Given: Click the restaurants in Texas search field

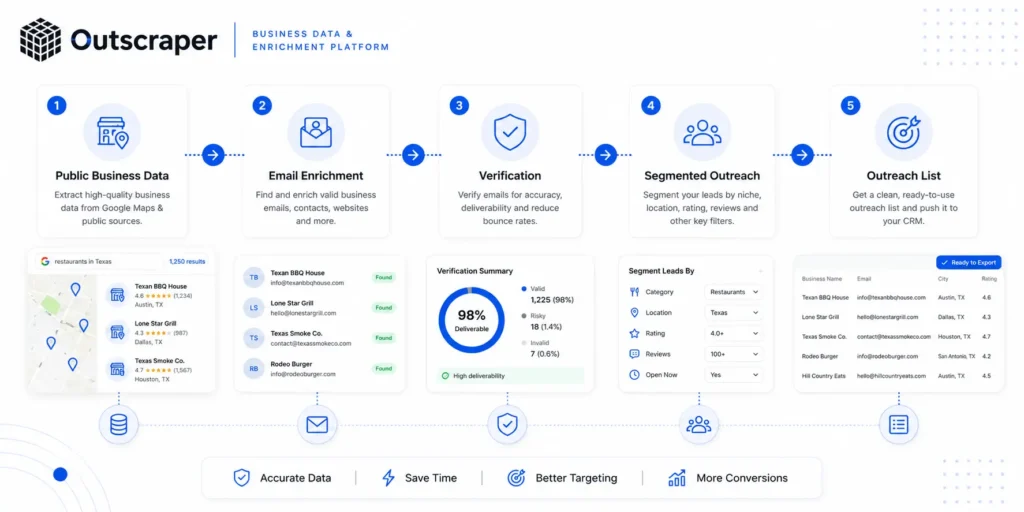Looking at the screenshot, I should pyautogui.click(x=98, y=261).
